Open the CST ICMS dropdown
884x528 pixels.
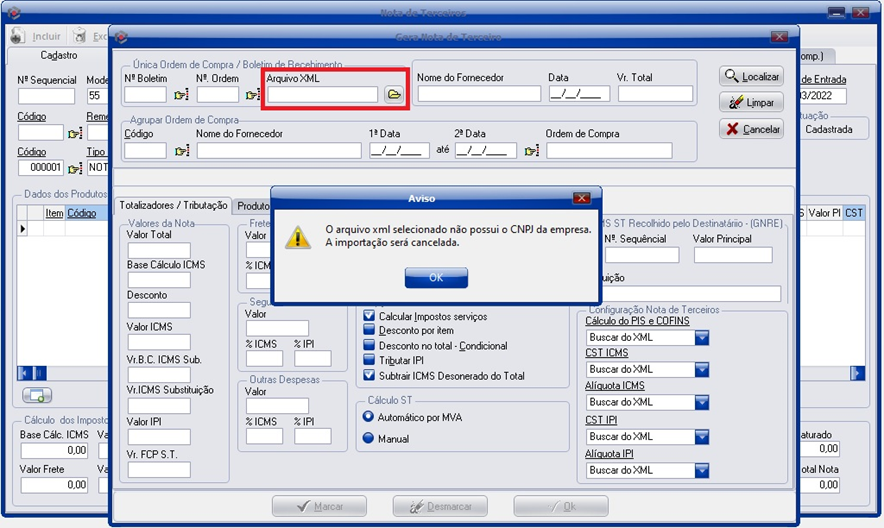point(702,369)
